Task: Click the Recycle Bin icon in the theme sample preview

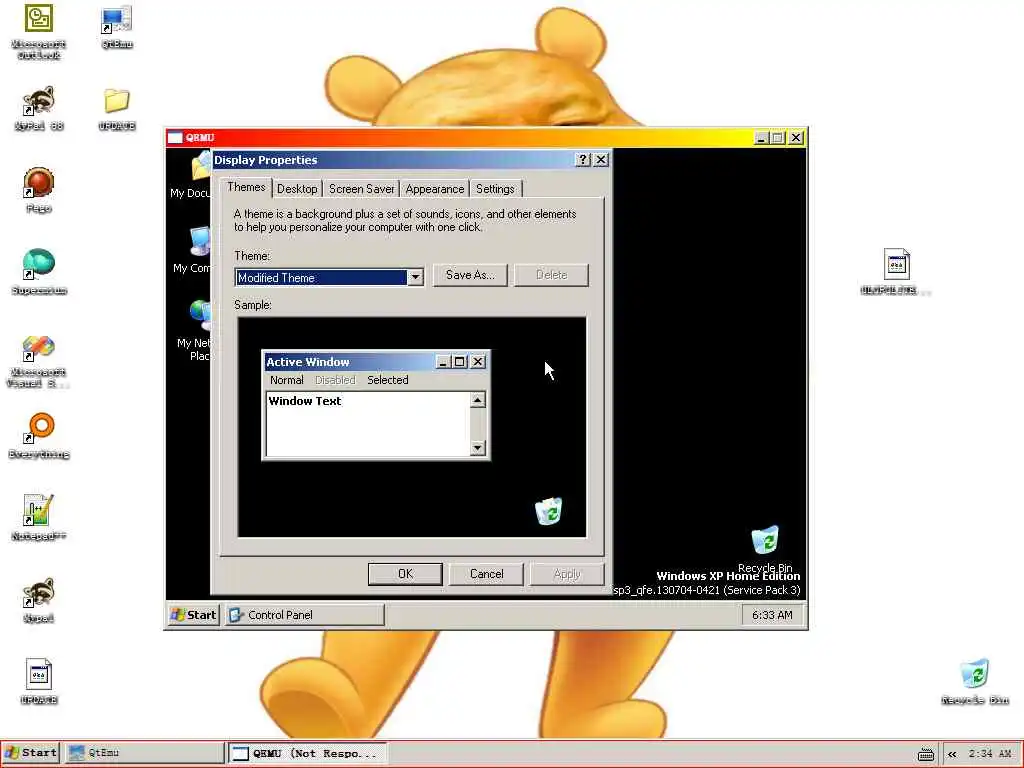Action: coord(549,511)
